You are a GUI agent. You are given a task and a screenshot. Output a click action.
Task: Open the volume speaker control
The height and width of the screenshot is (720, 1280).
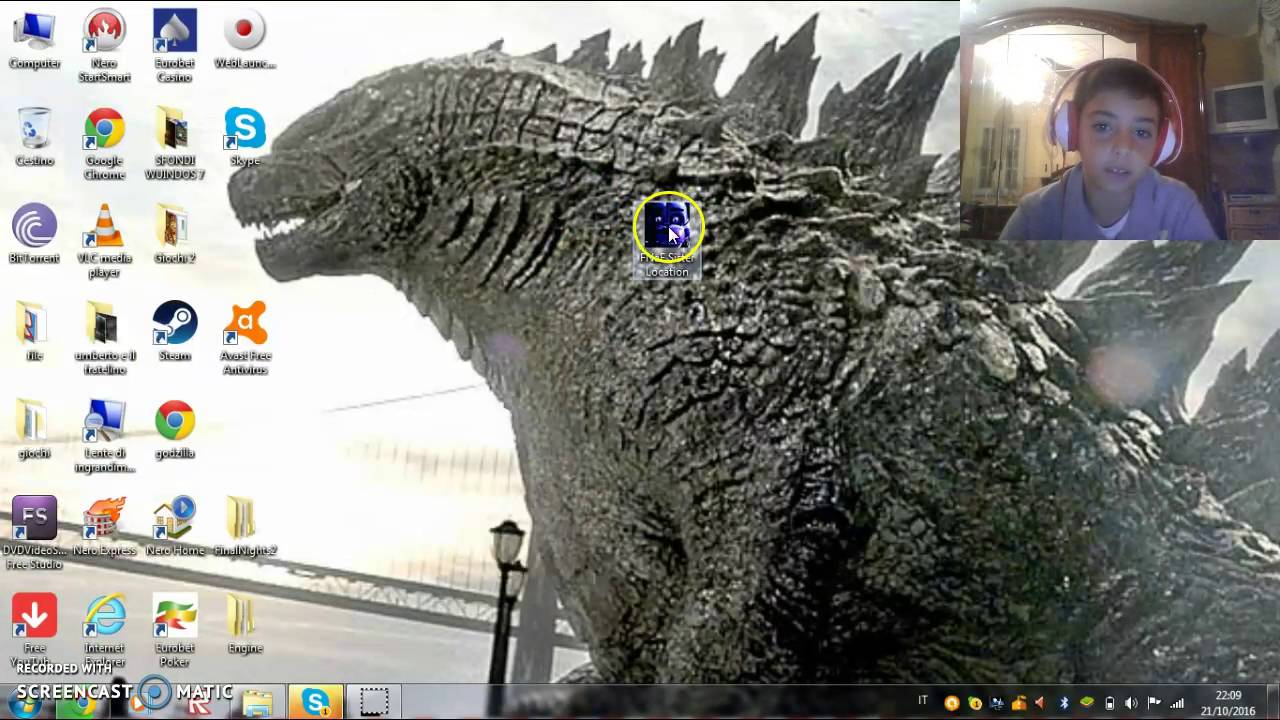click(x=1131, y=703)
